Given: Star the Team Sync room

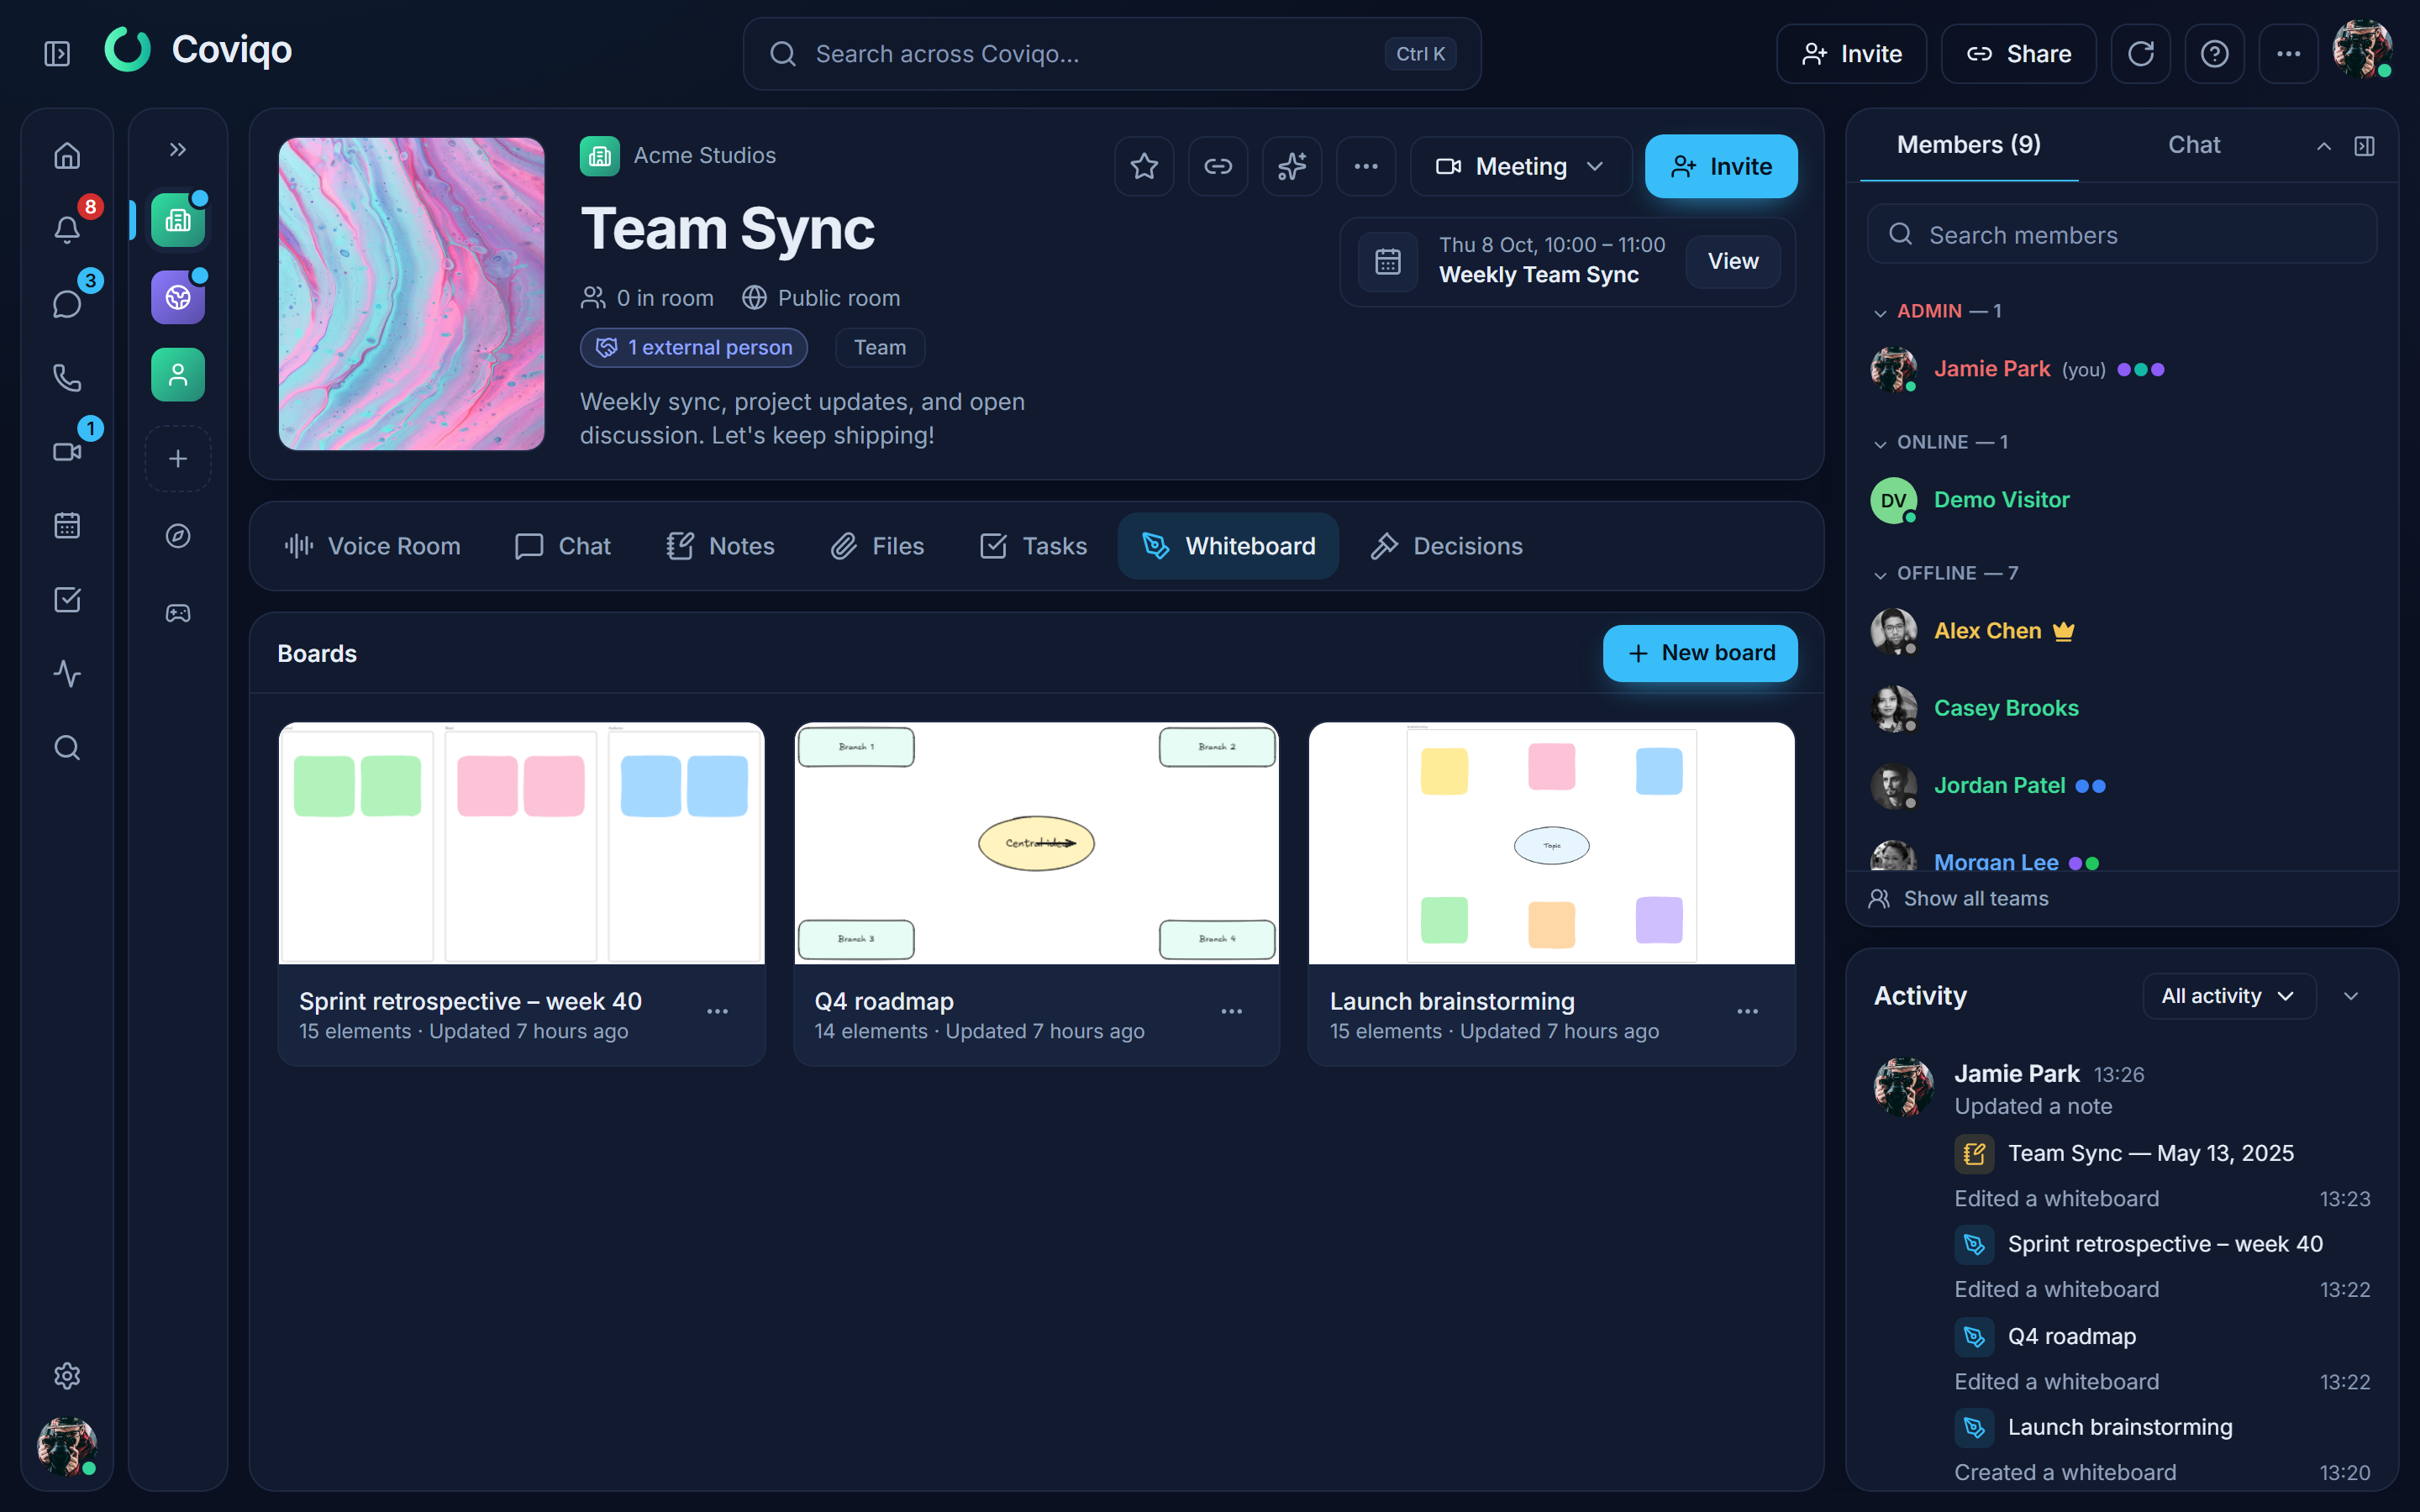Looking at the screenshot, I should pyautogui.click(x=1144, y=166).
